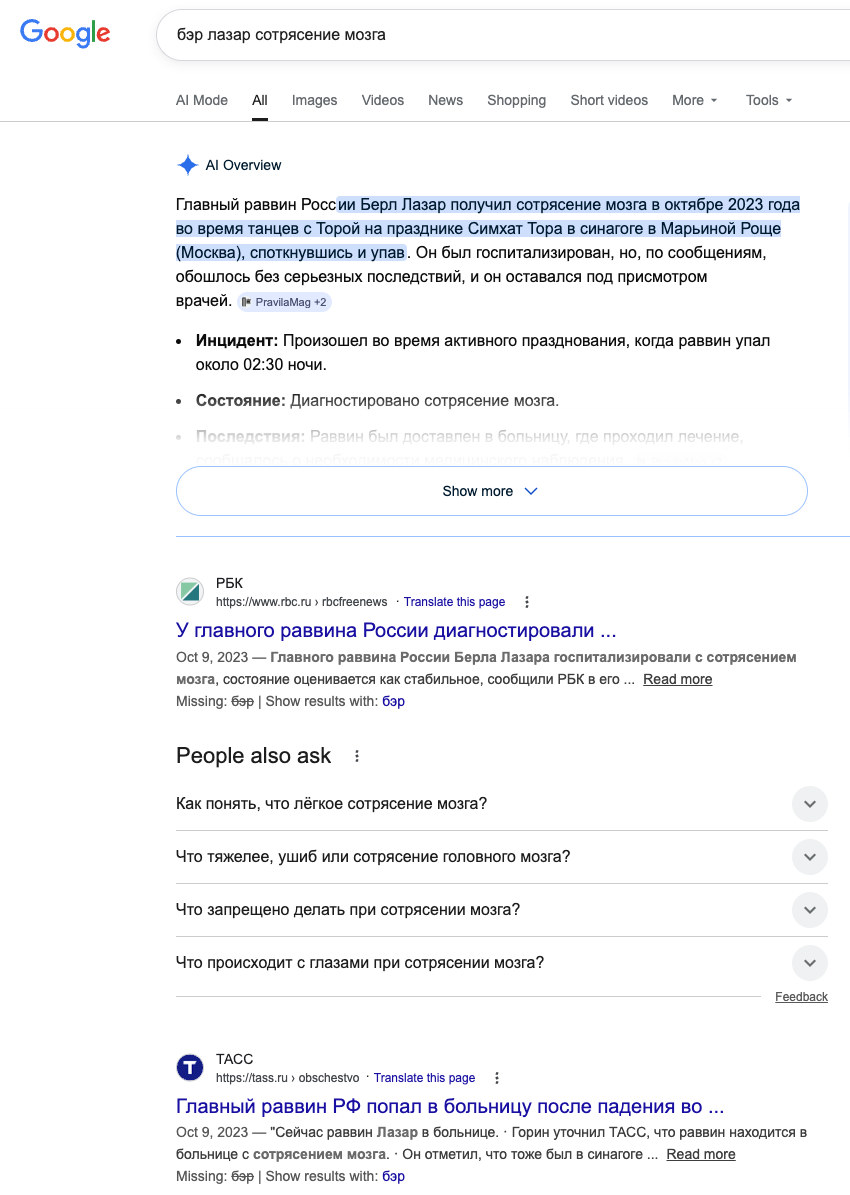Click the ТАСС site favicon

point(190,1067)
